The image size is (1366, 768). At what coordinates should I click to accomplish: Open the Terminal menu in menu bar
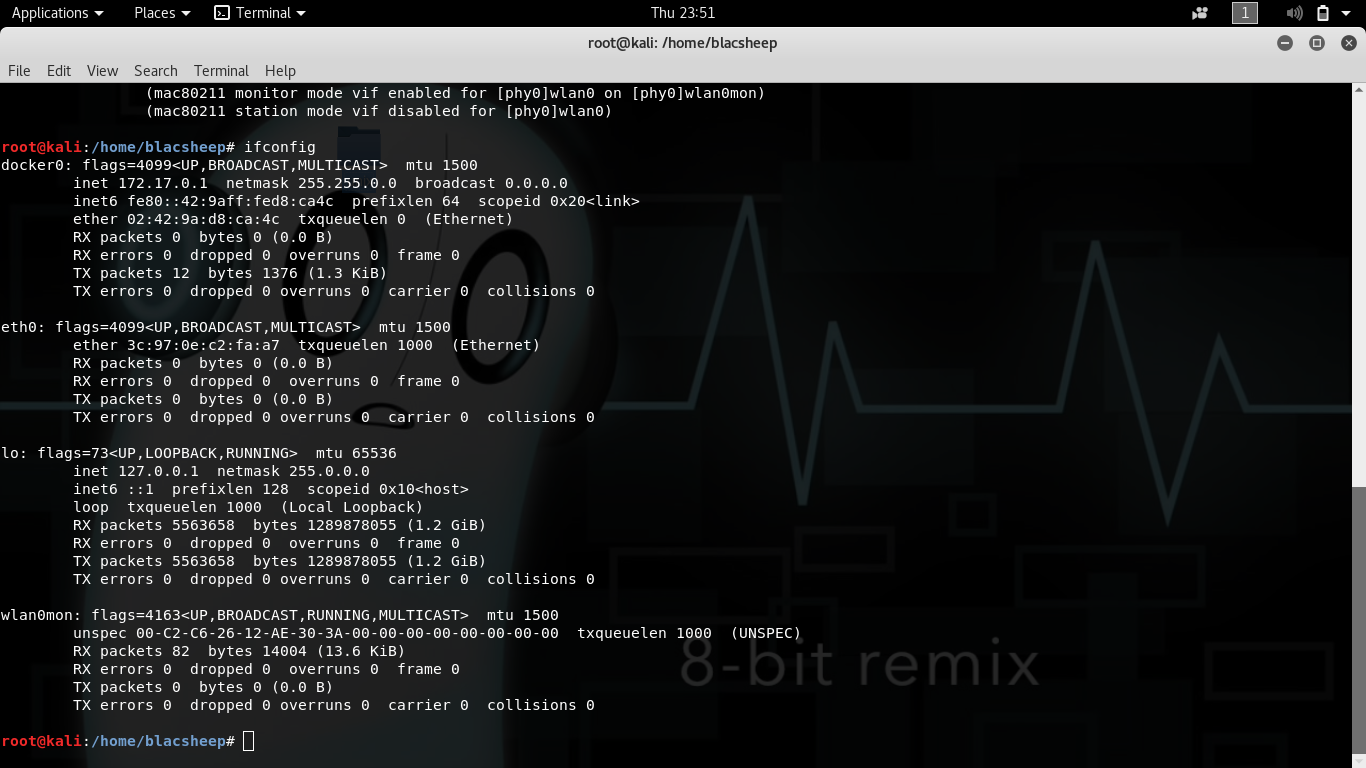[221, 71]
